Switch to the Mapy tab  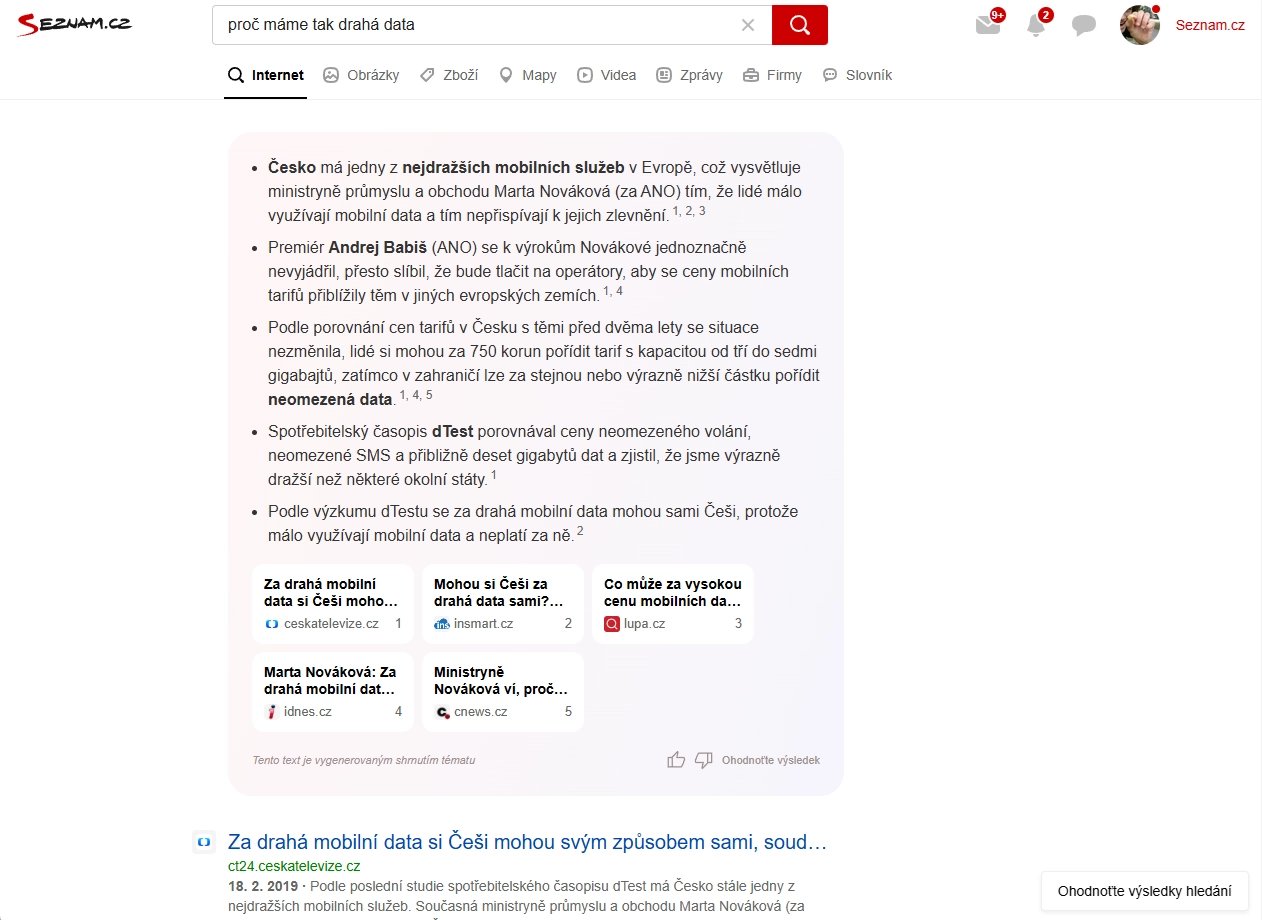[527, 75]
